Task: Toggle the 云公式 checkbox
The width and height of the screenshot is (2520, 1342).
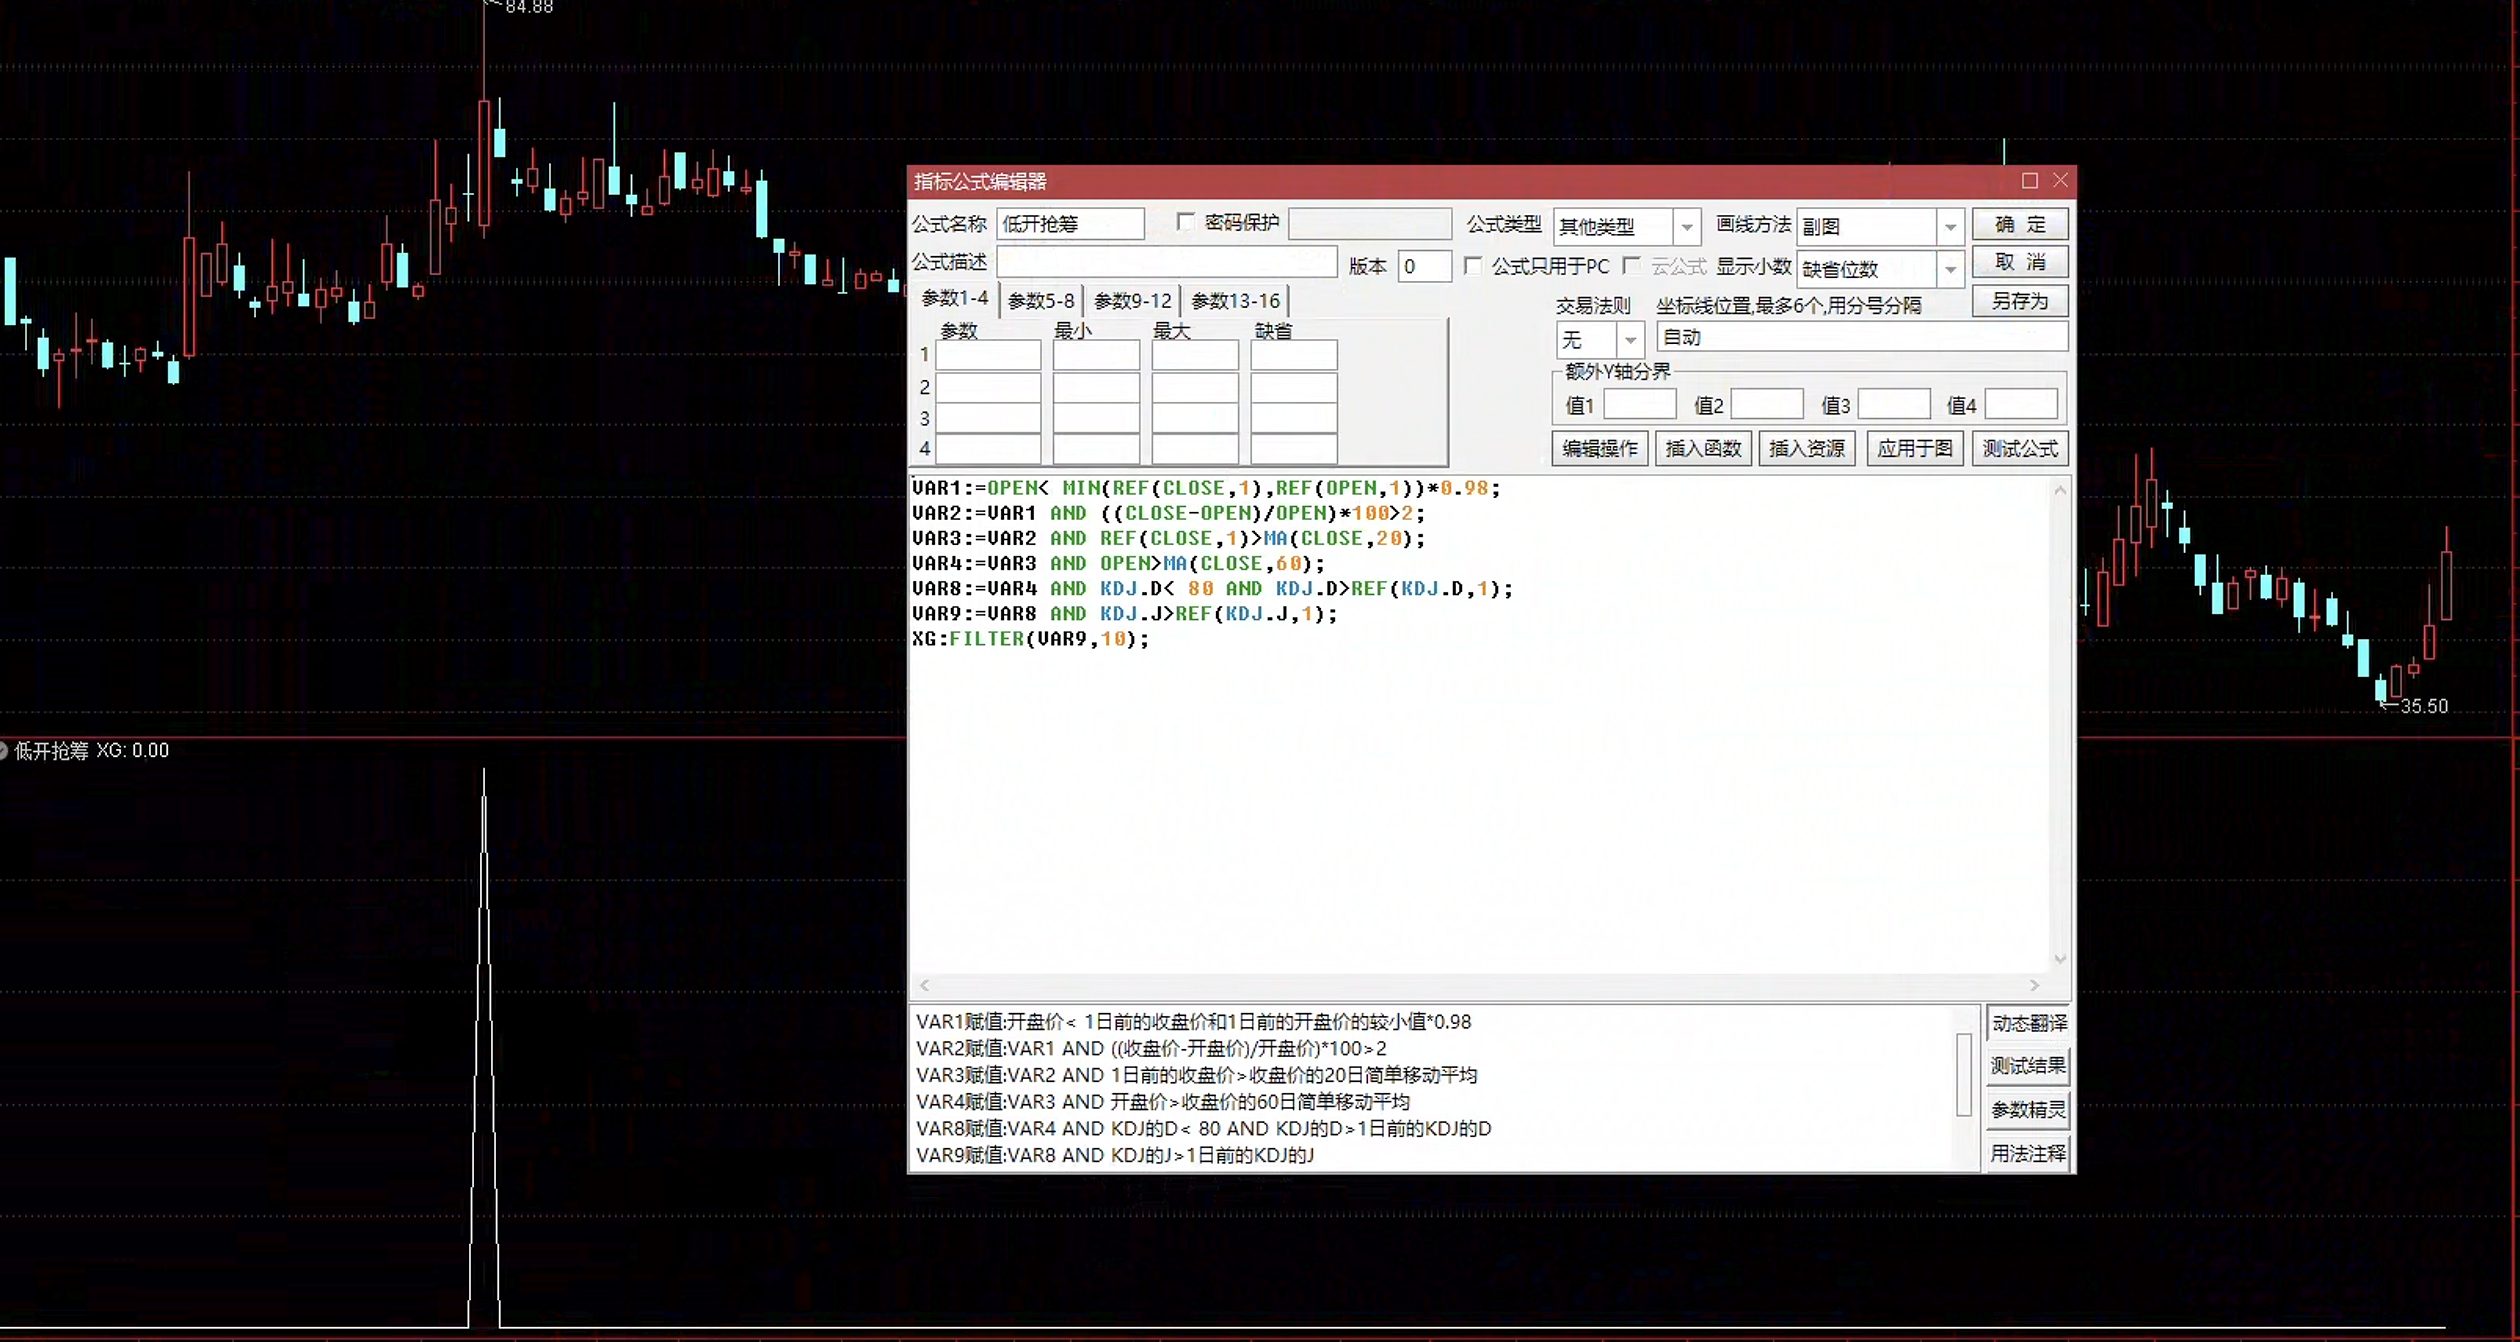Action: pos(1631,266)
